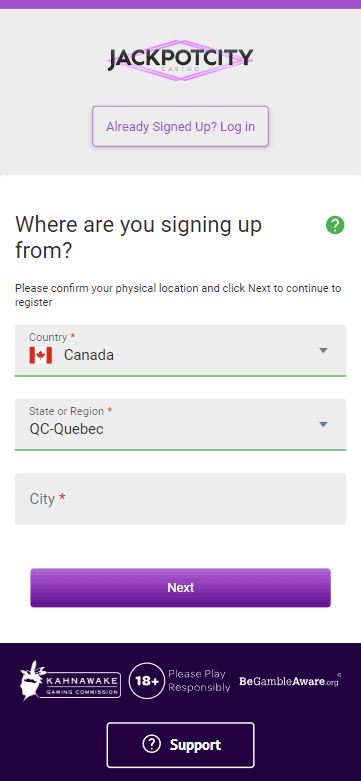Click the confirm physical location instruction text
Image resolution: width=361 pixels, height=781 pixels.
178,295
